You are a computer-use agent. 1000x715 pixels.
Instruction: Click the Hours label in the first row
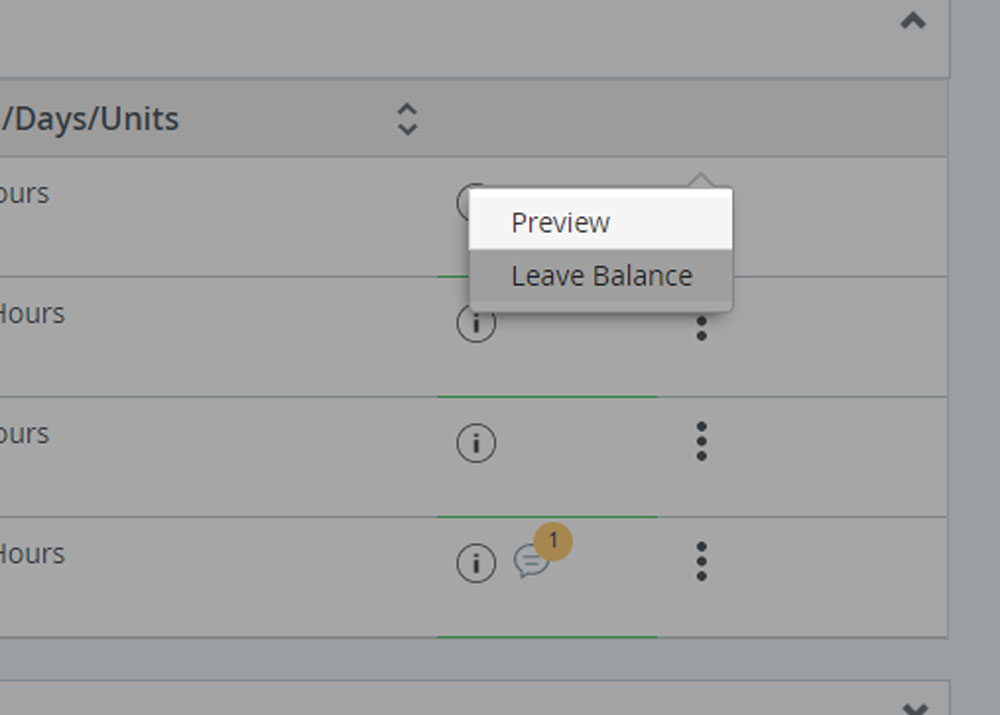[25, 193]
